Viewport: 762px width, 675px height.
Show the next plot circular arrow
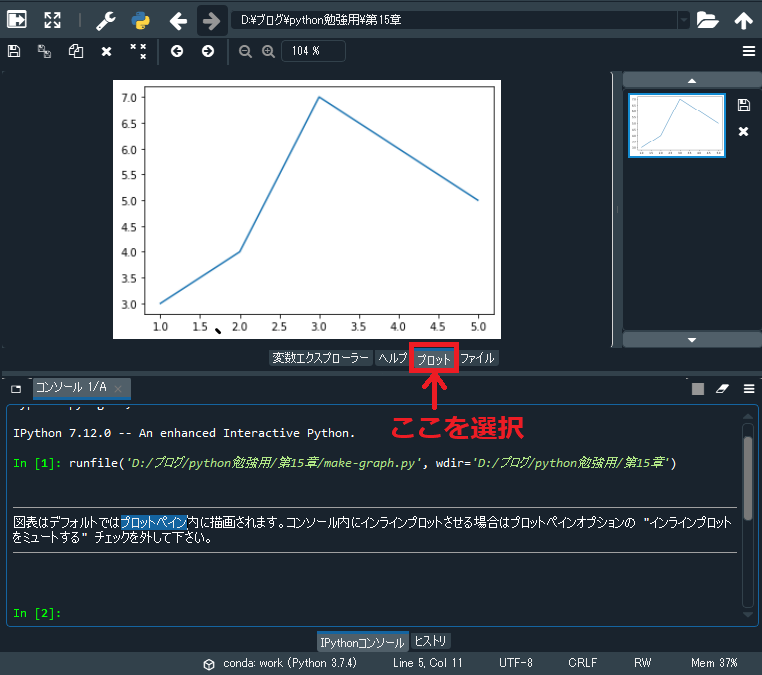pyautogui.click(x=208, y=51)
